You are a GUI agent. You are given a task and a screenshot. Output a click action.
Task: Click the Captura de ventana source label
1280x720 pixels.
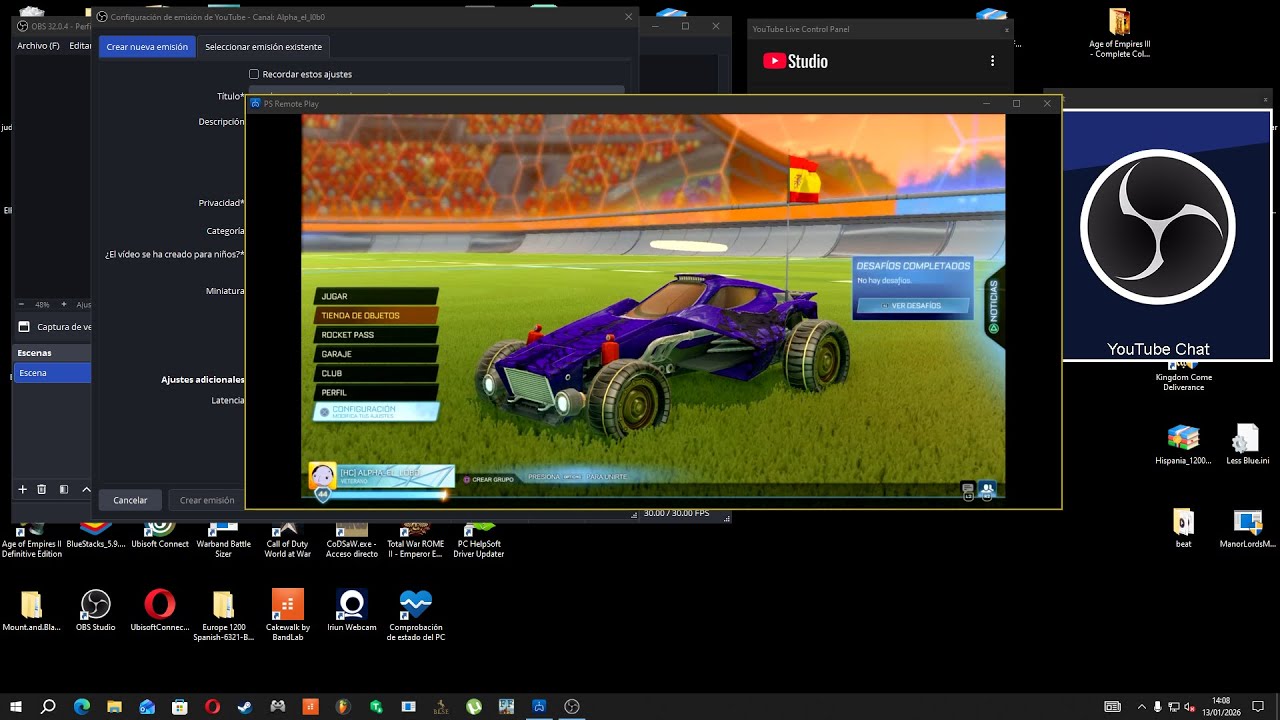coord(64,327)
